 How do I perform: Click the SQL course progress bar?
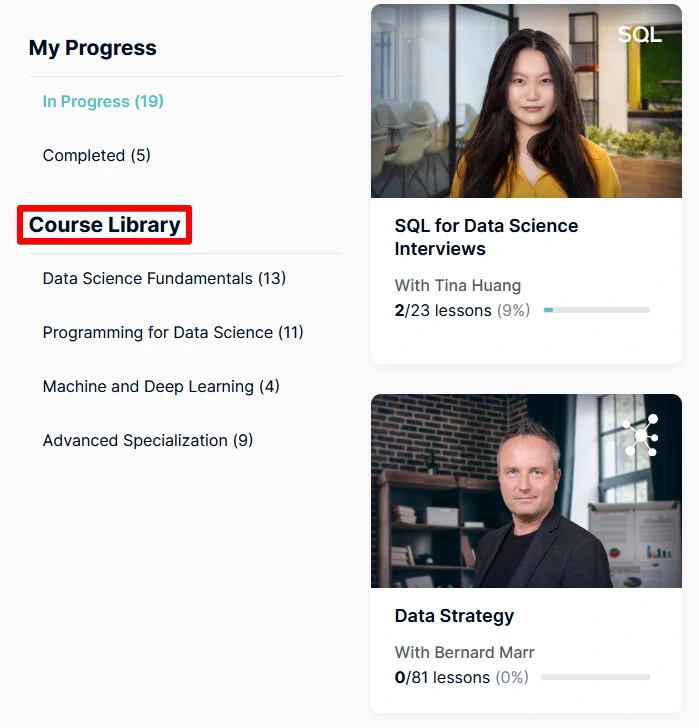coord(596,310)
